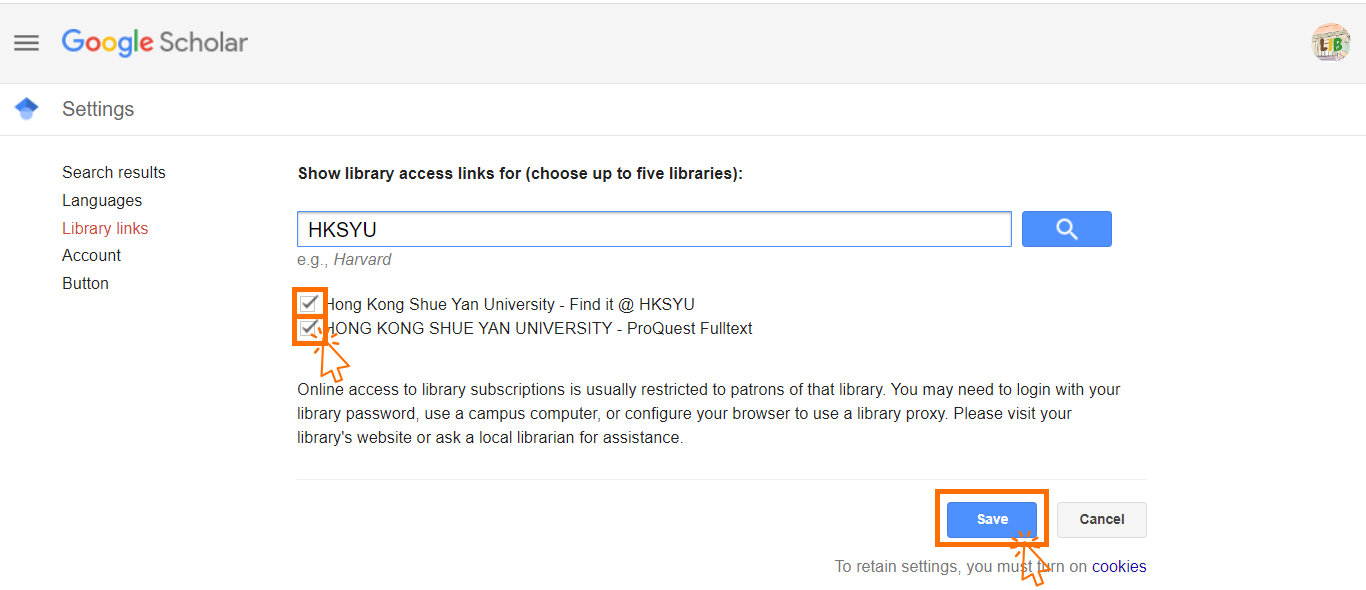Switch to the Languages settings section
Image resolution: width=1366 pixels, height=590 pixels.
pyautogui.click(x=102, y=200)
